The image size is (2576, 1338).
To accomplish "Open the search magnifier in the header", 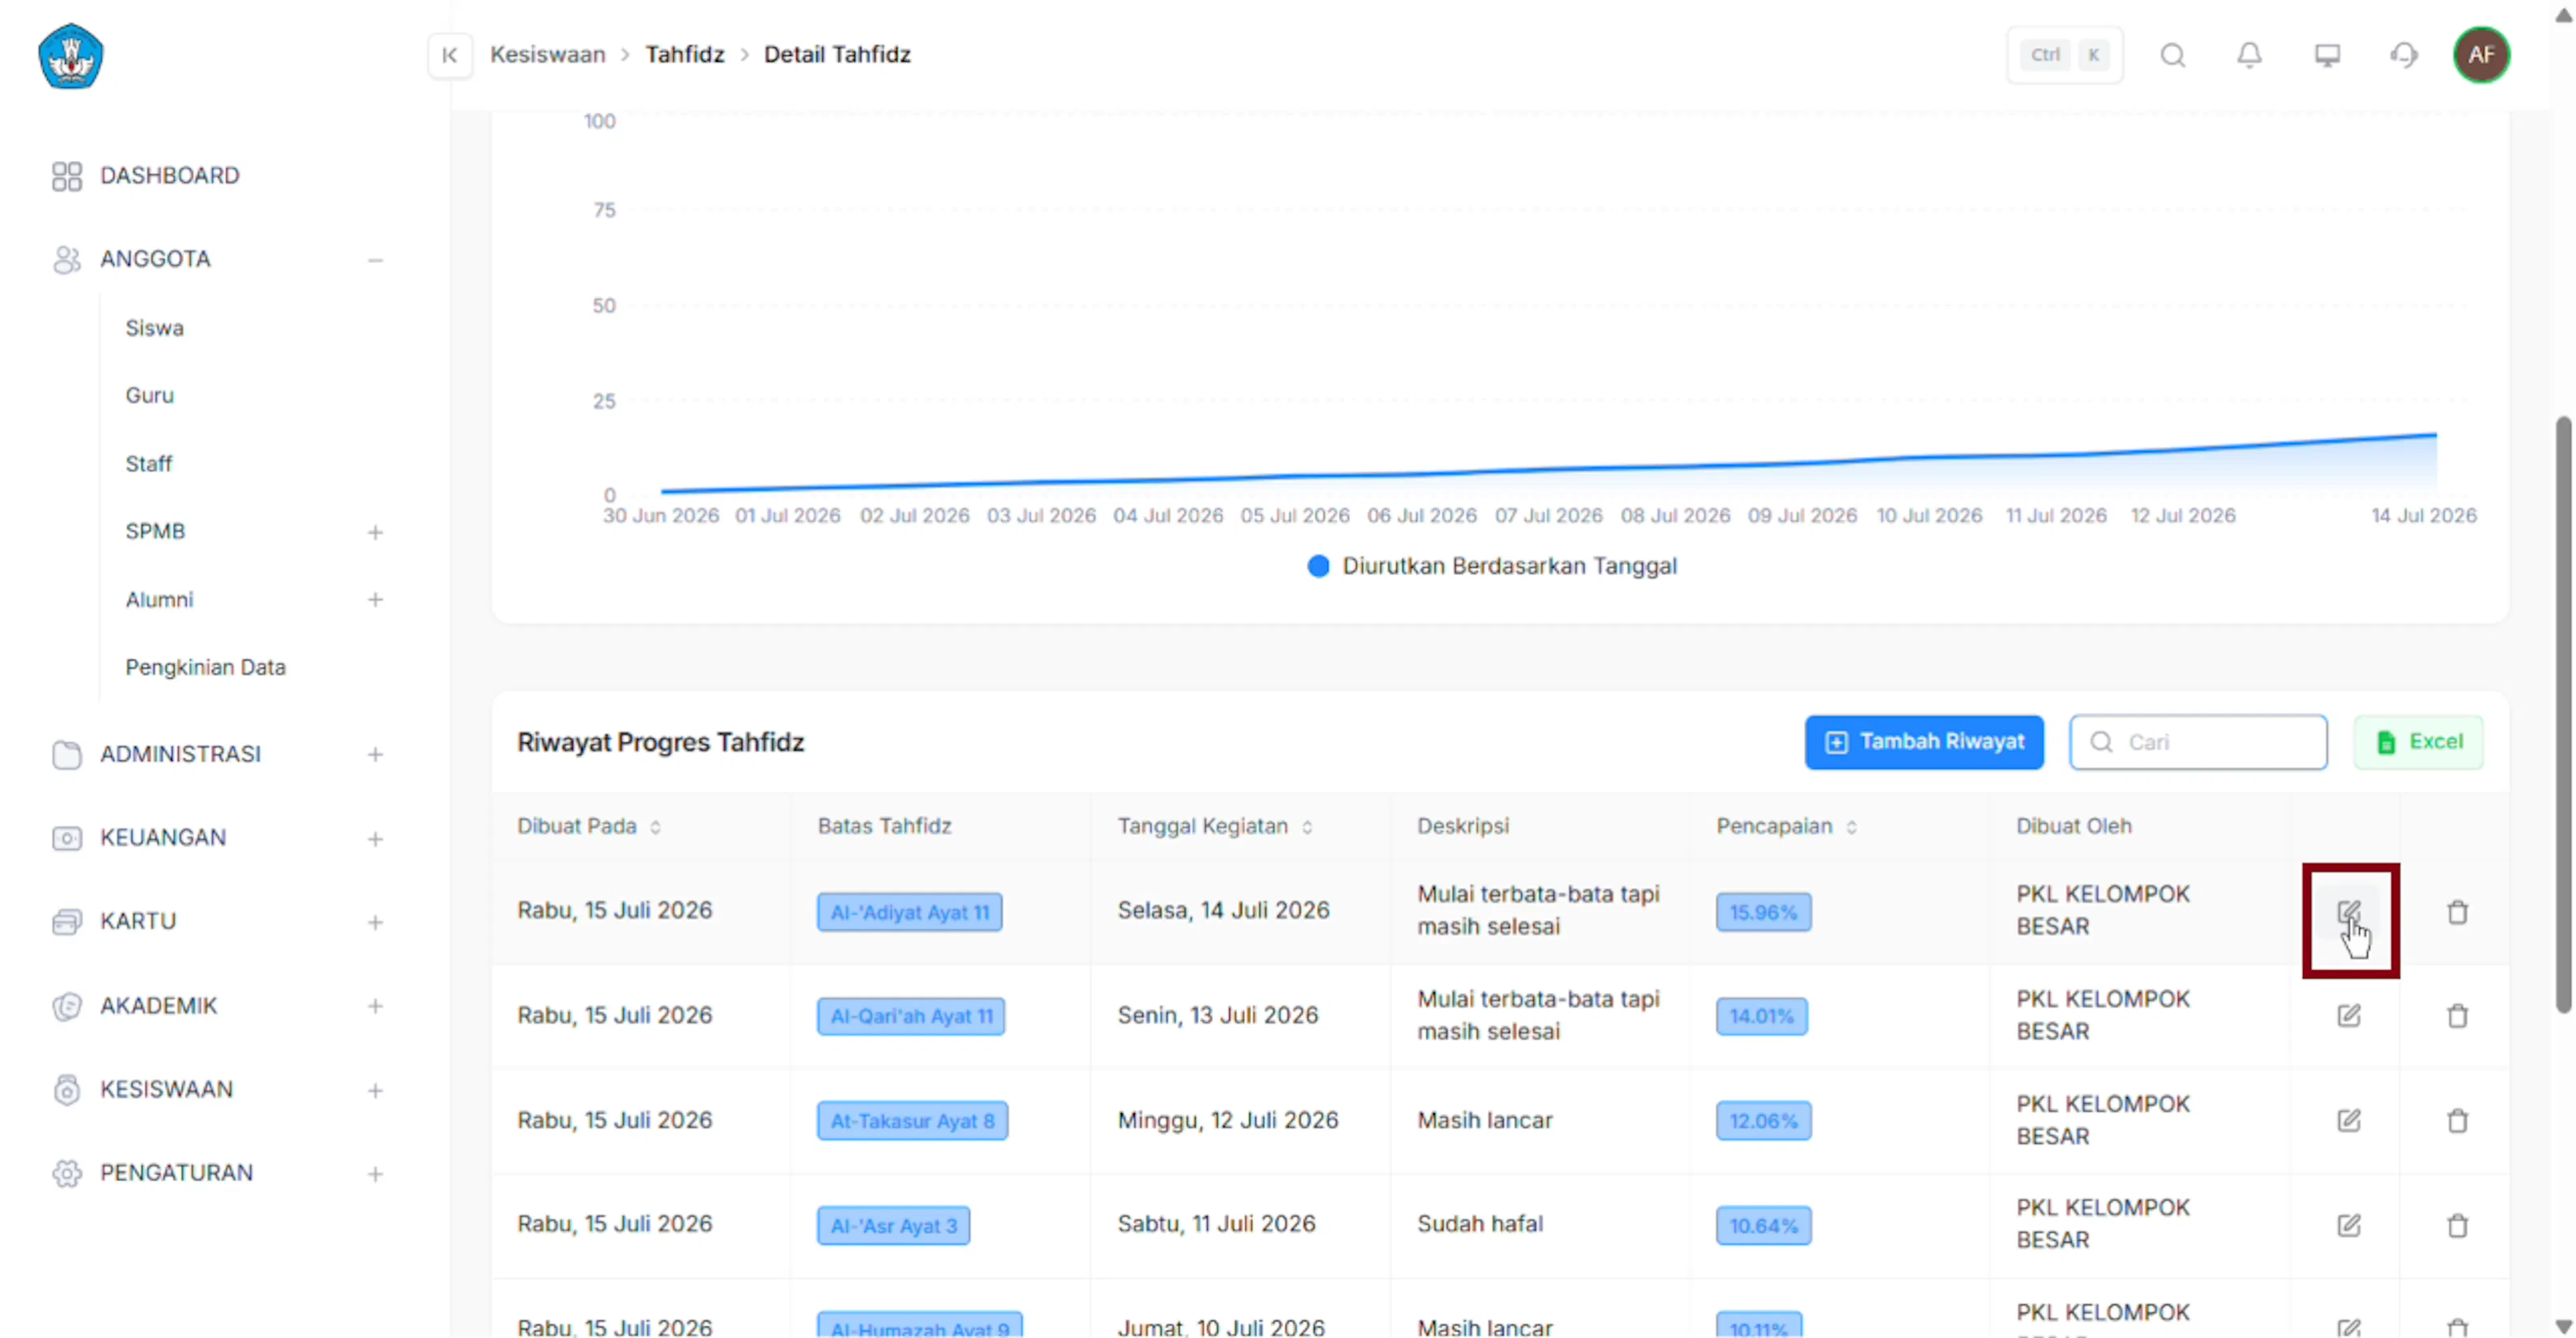I will [x=2172, y=55].
